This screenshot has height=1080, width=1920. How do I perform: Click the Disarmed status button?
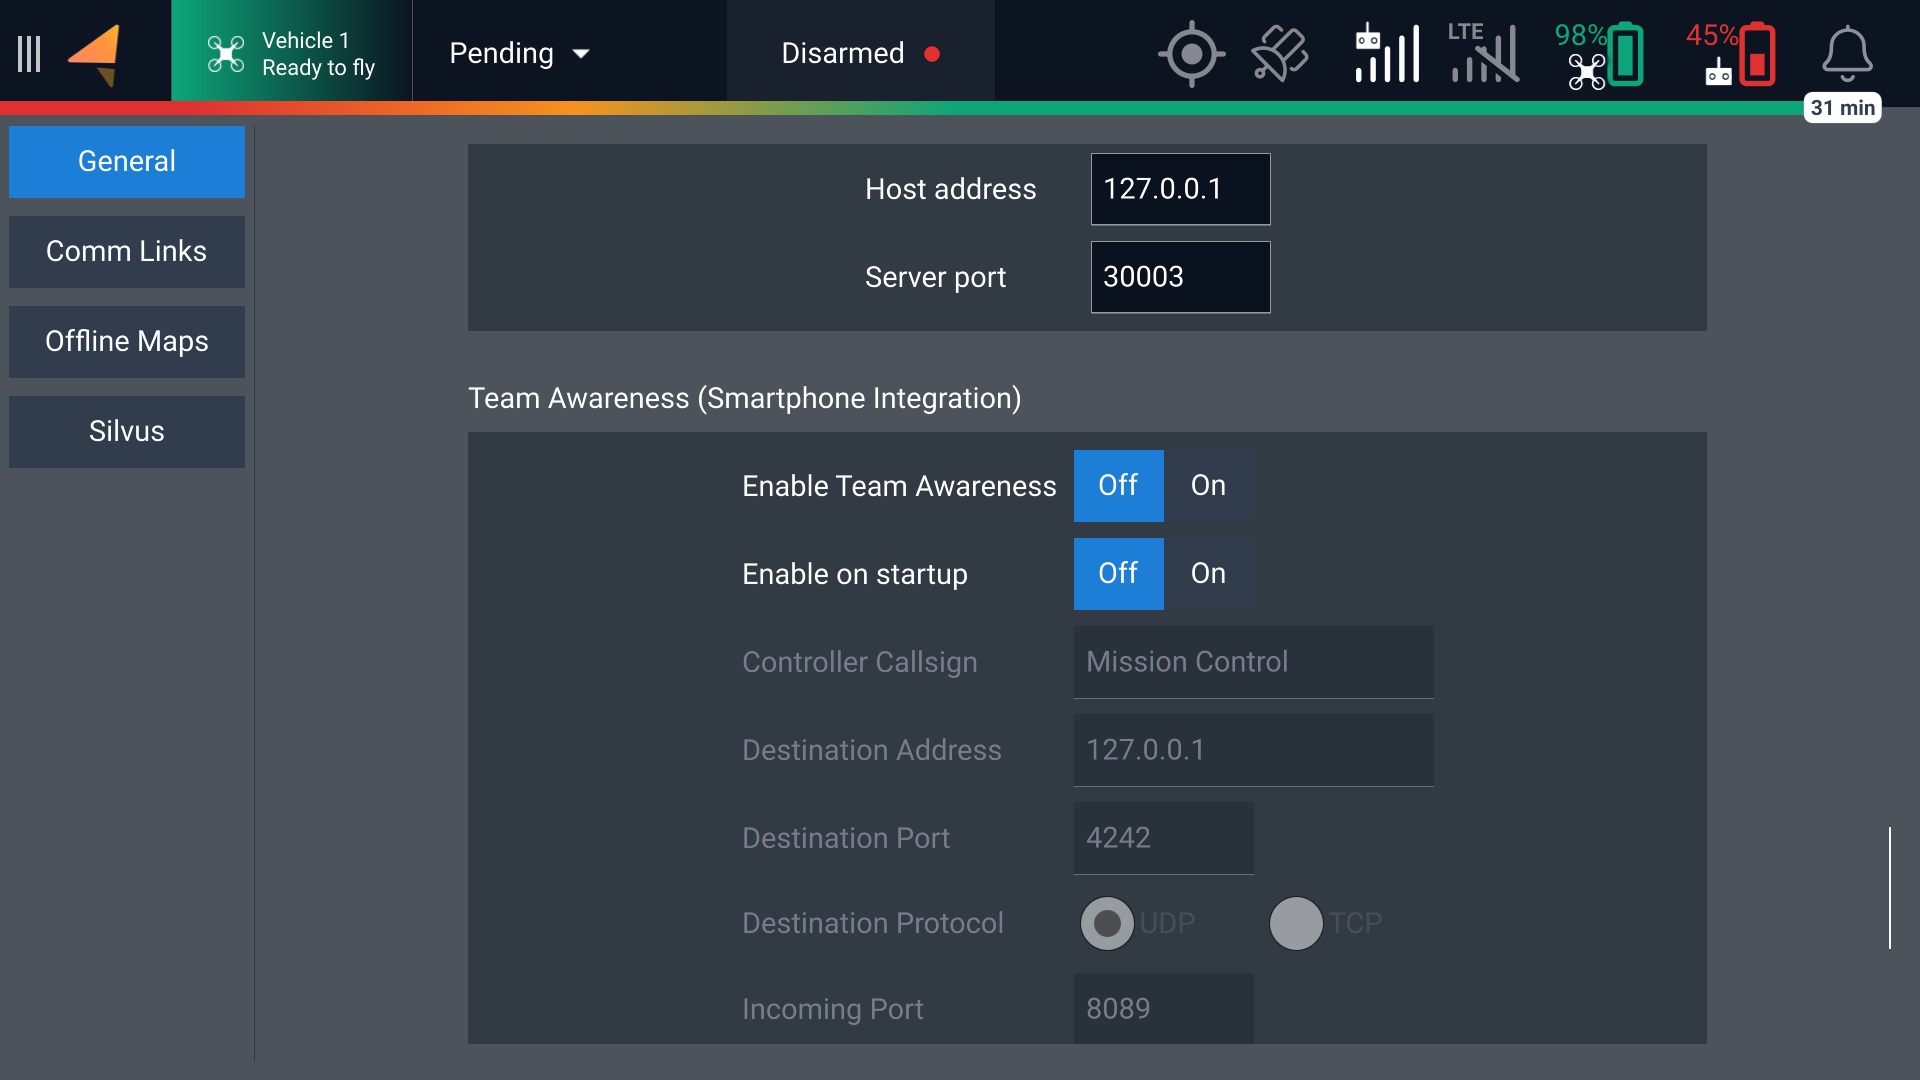click(860, 54)
